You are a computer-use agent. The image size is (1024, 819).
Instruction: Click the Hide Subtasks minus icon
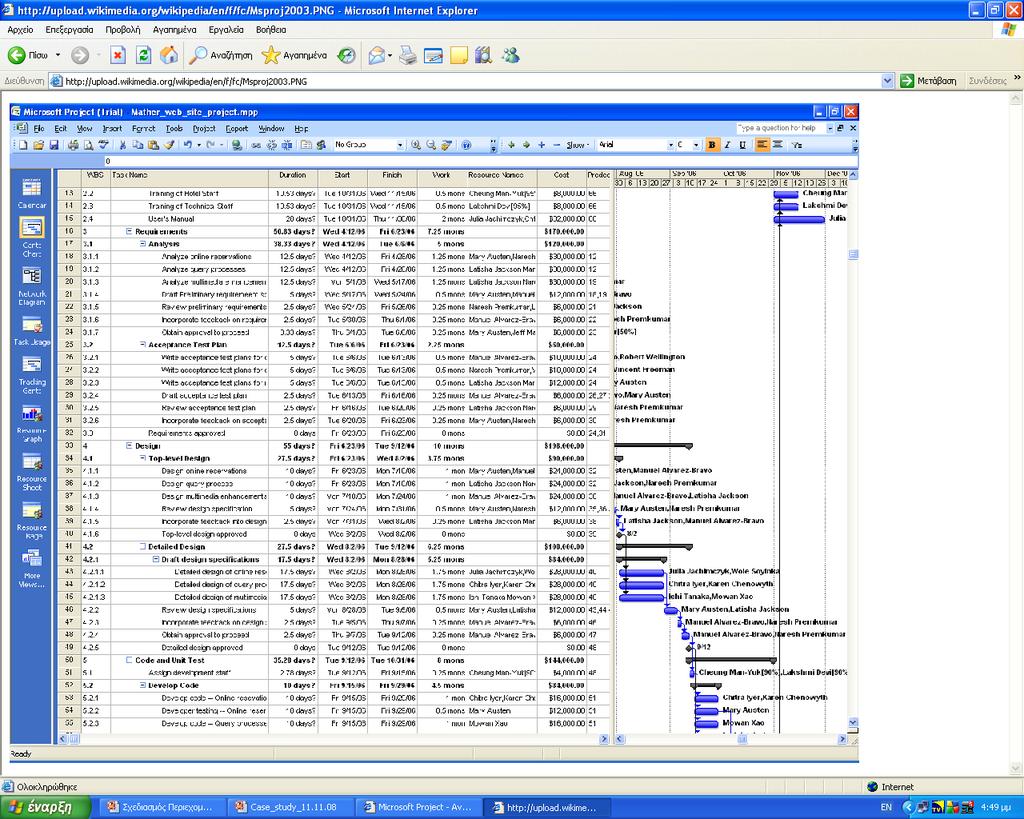[556, 145]
